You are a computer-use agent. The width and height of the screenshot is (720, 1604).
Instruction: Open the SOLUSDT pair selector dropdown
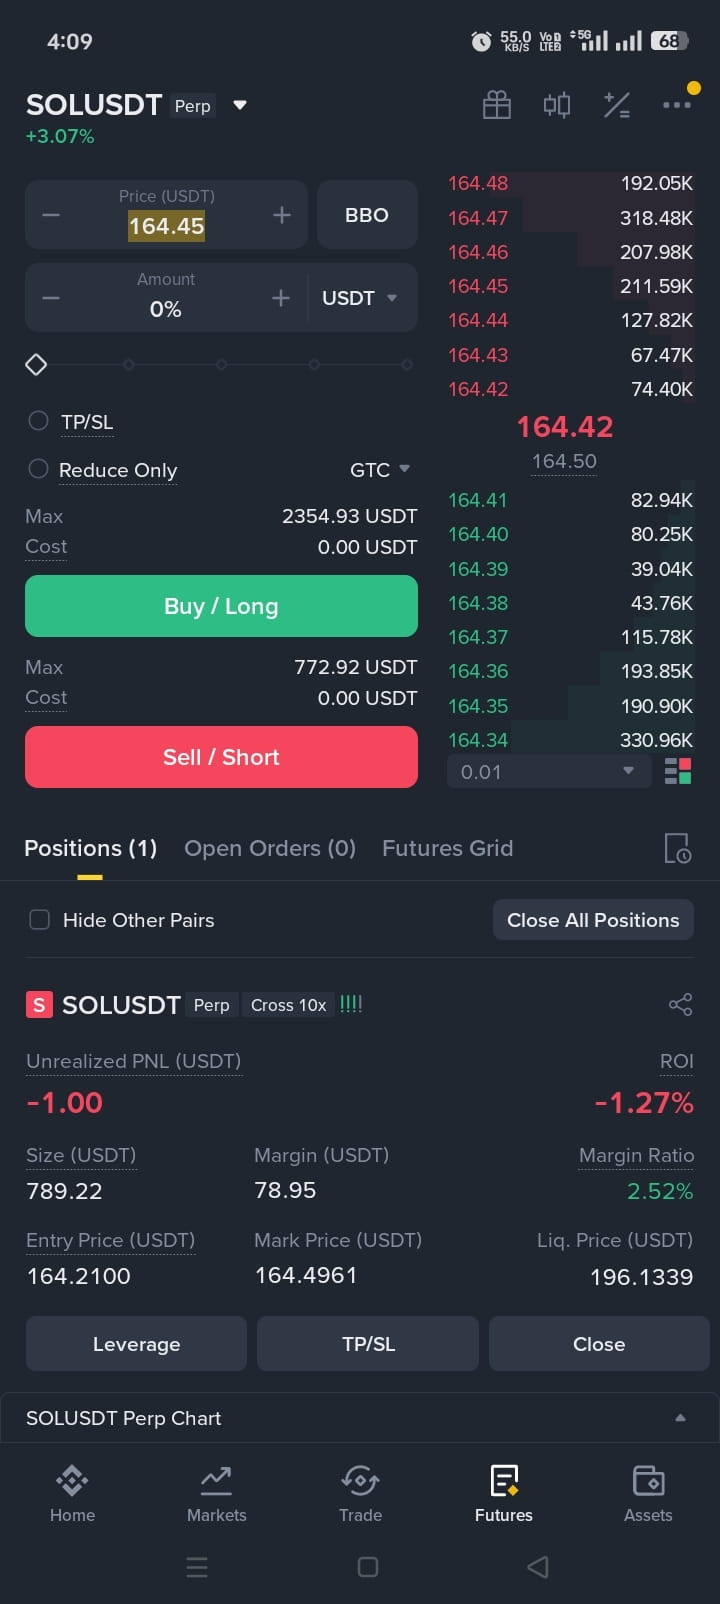coord(240,105)
